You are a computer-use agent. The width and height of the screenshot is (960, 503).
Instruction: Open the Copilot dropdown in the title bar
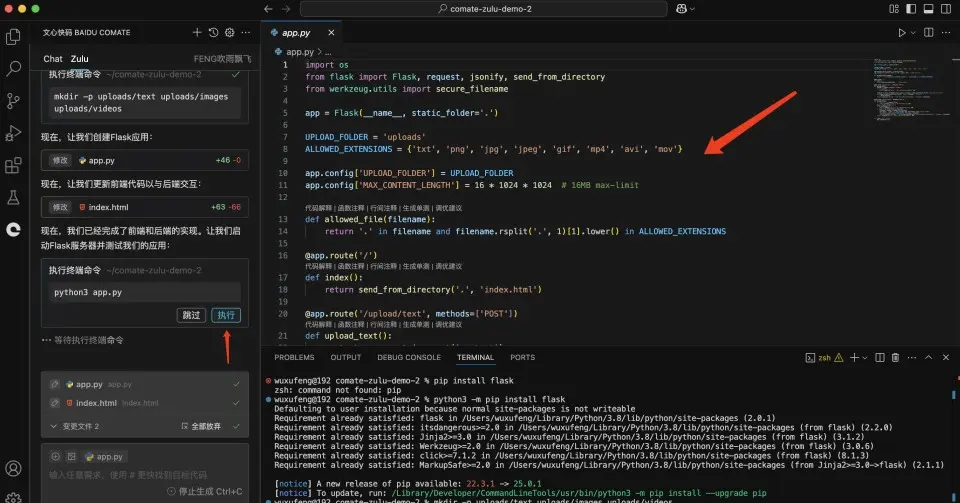coord(694,9)
